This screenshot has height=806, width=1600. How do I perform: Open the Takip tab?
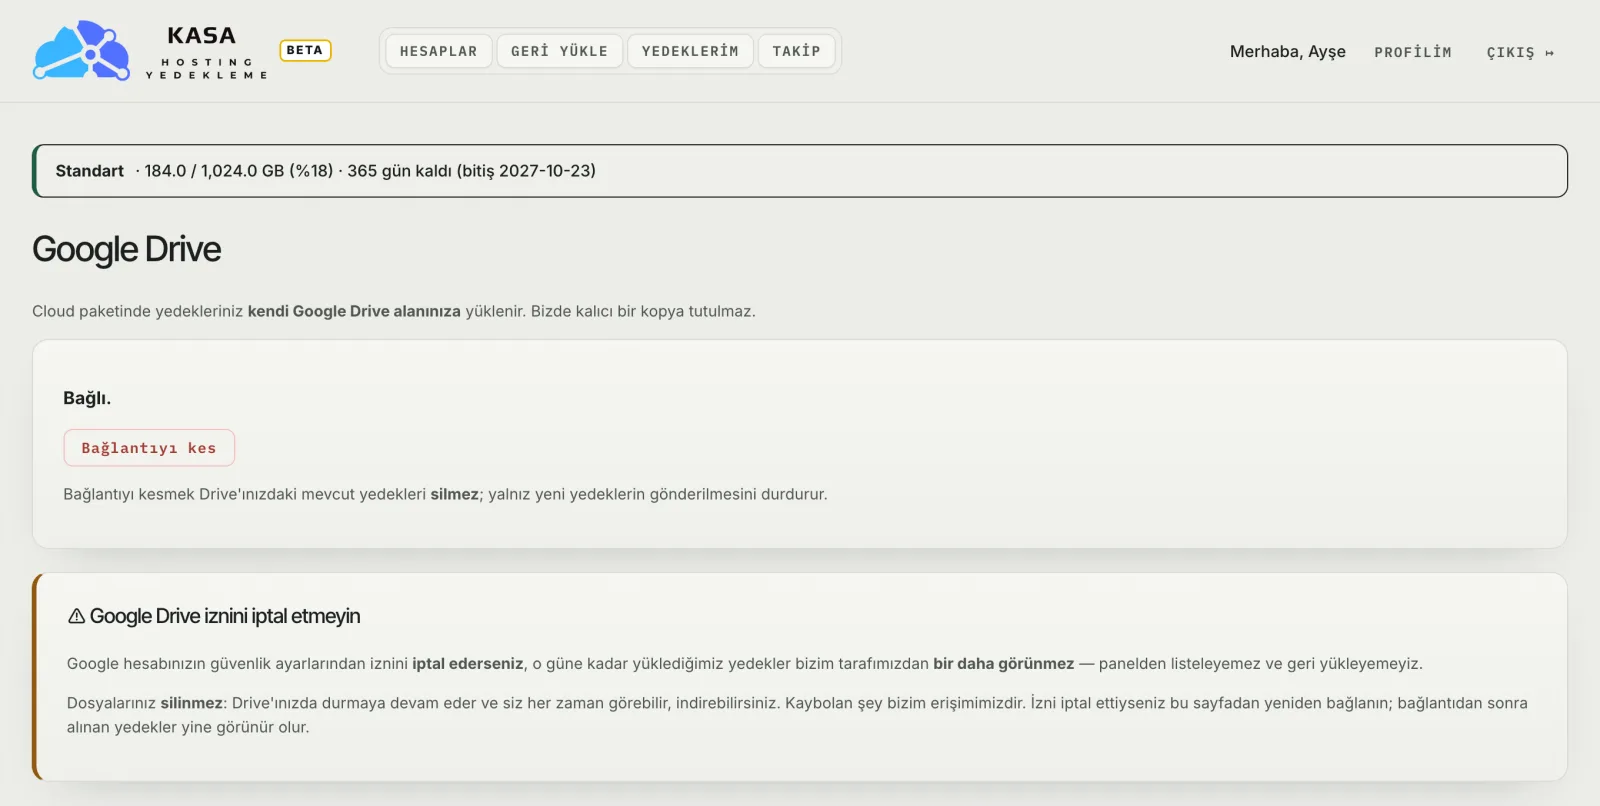796,51
